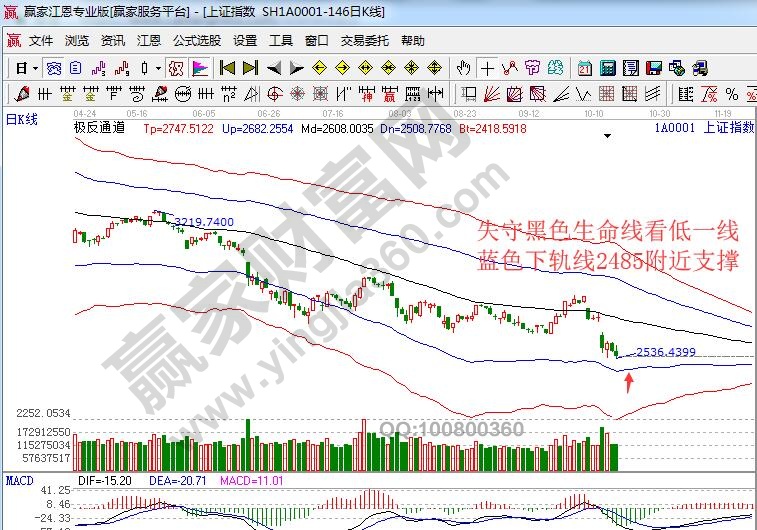Click the jump-to-first-bar green arrow icon
This screenshot has width=757, height=530.
pyautogui.click(x=227, y=68)
